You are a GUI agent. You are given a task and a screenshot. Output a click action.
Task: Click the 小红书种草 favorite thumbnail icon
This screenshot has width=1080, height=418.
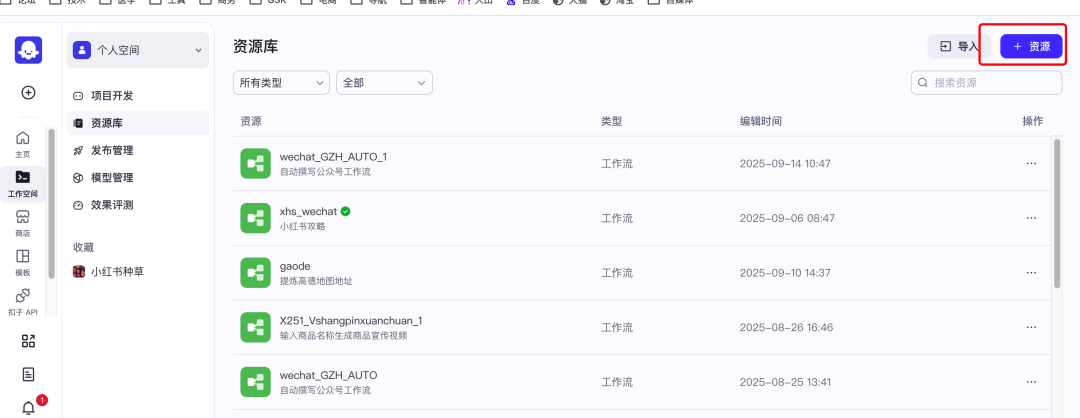[x=79, y=272]
